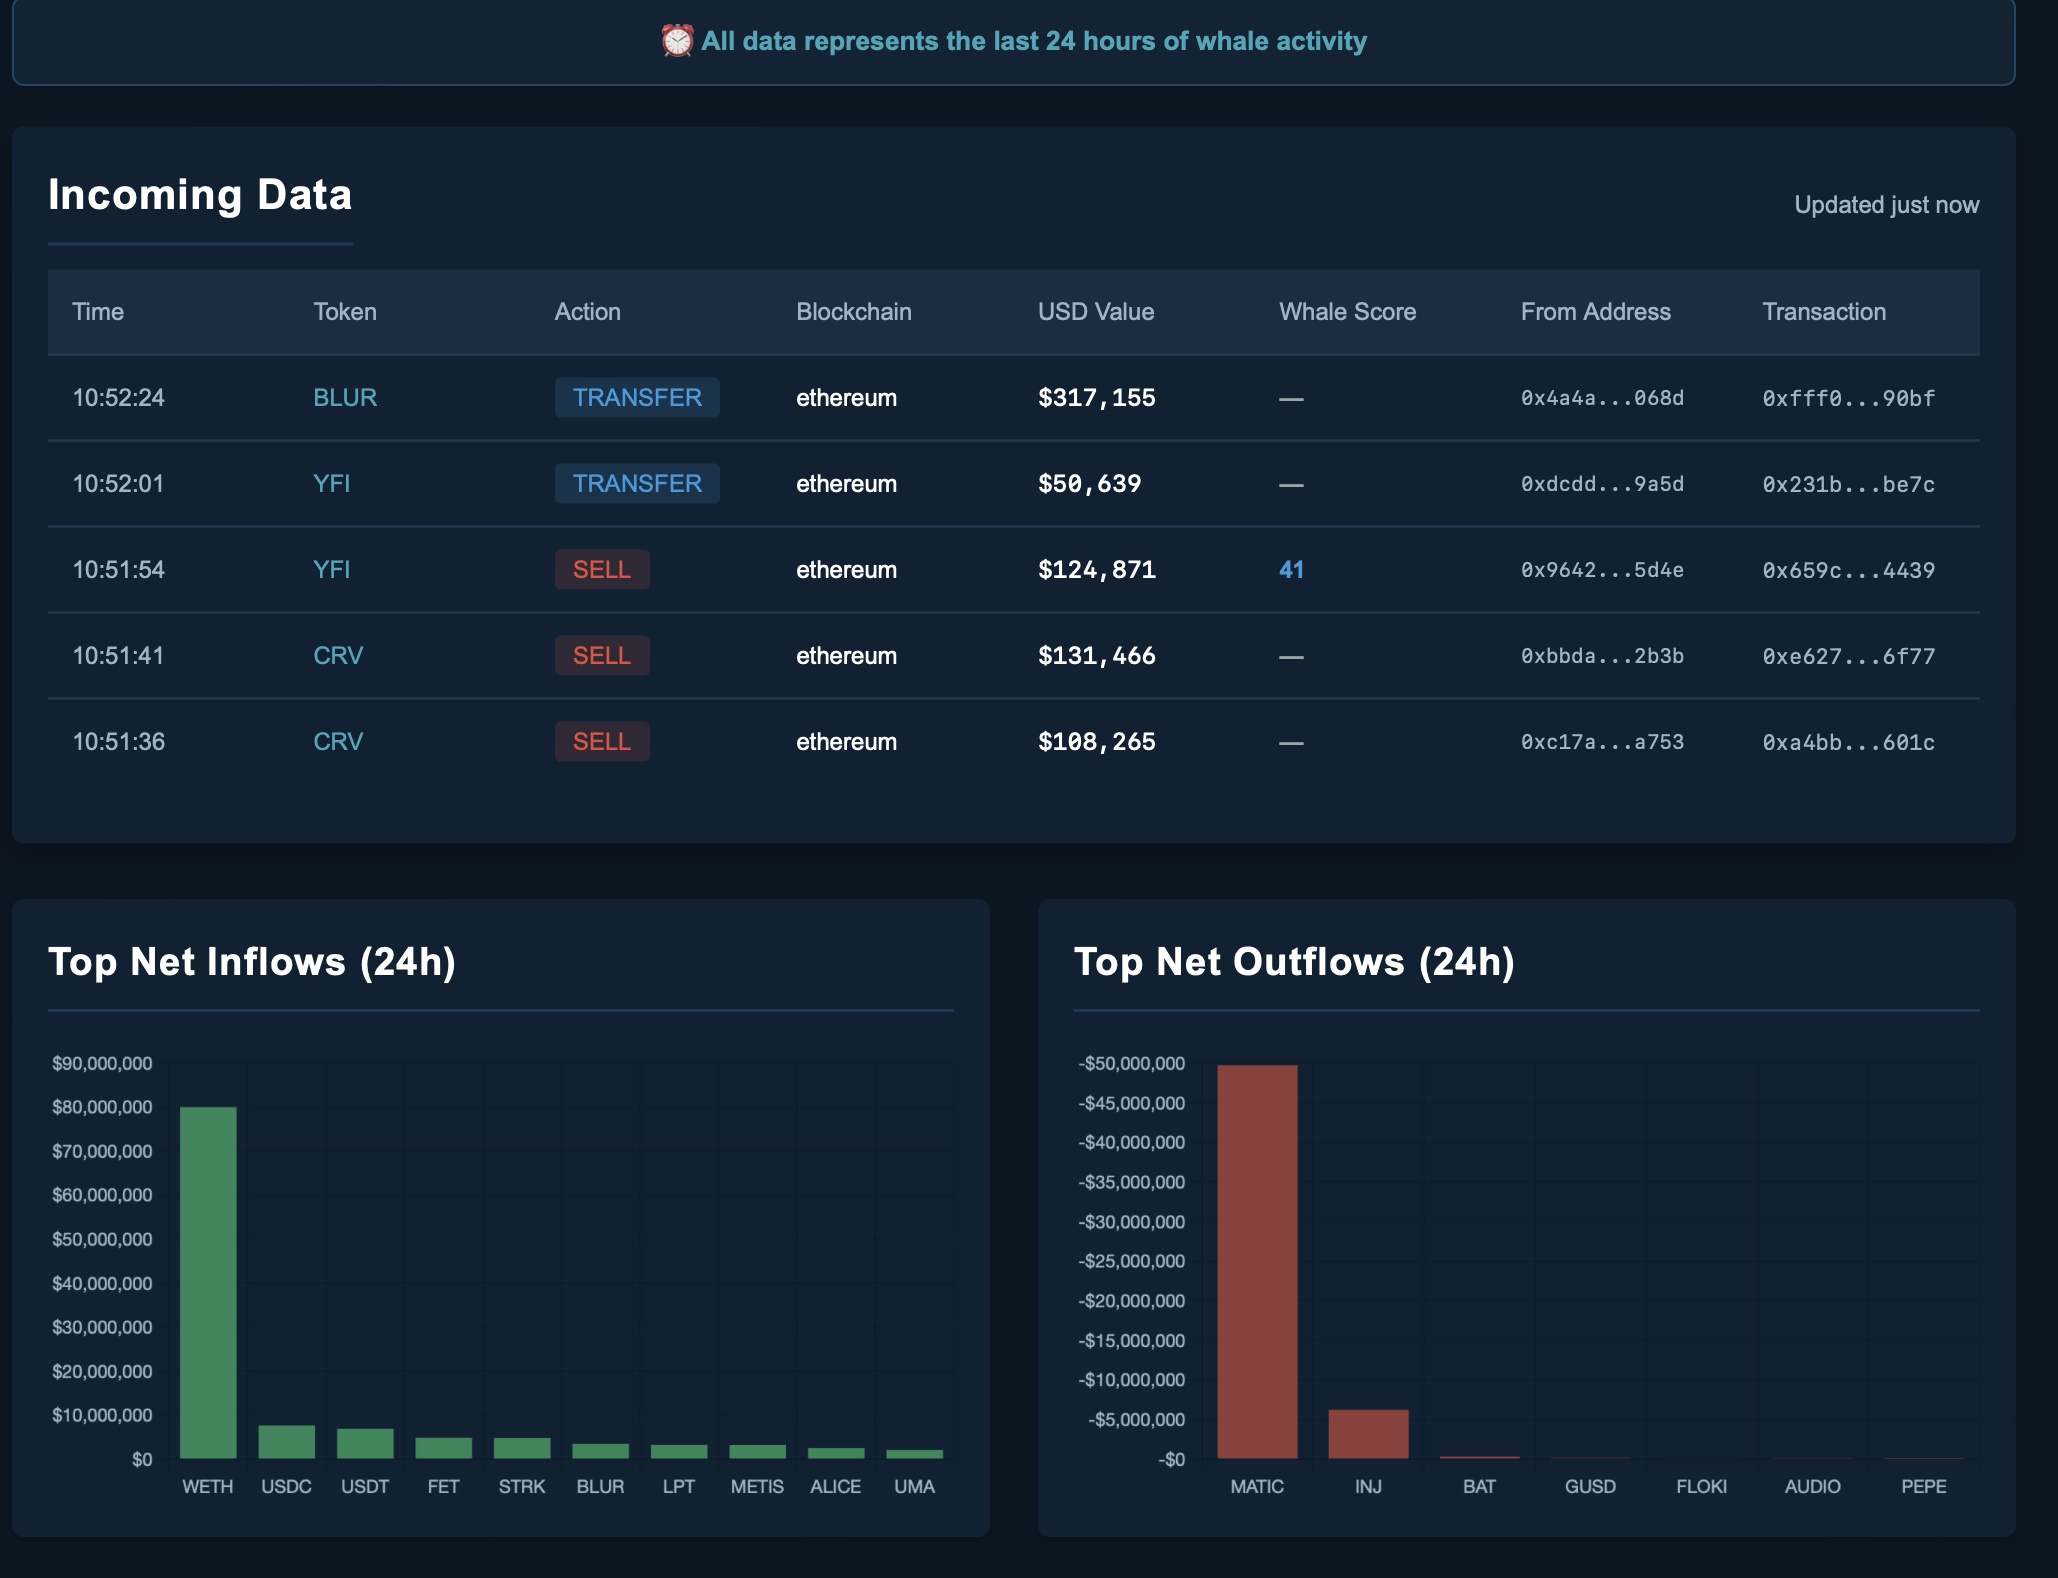
Task: Click from address 0x4a4a...068d
Action: [x=1601, y=397]
